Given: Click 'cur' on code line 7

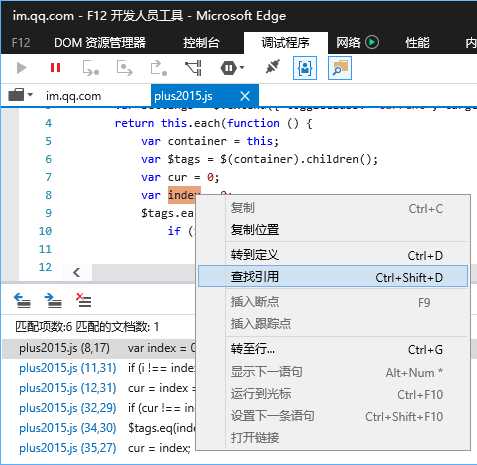Looking at the screenshot, I should [x=177, y=177].
